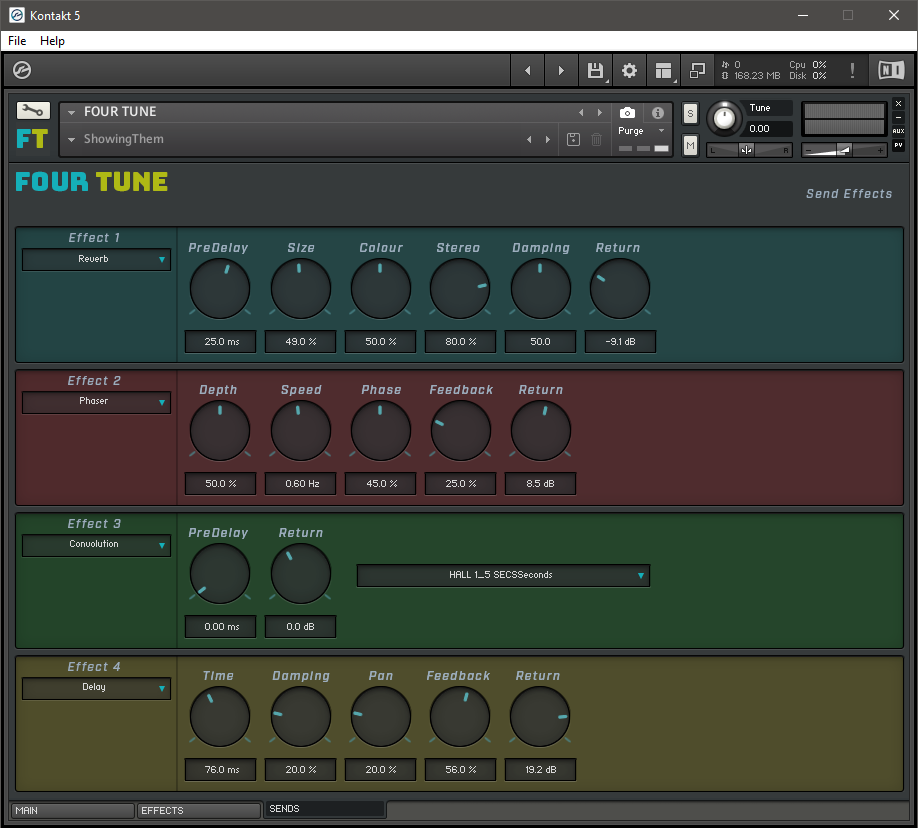The height and width of the screenshot is (828, 918).
Task: Switch to the MAIN tab
Action: 72,810
